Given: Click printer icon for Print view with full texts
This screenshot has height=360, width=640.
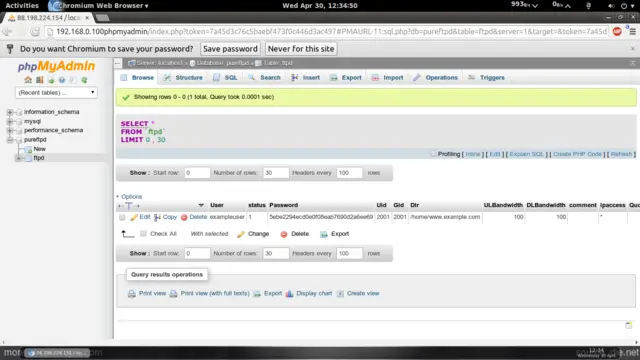Looking at the screenshot, I should coord(173,293).
